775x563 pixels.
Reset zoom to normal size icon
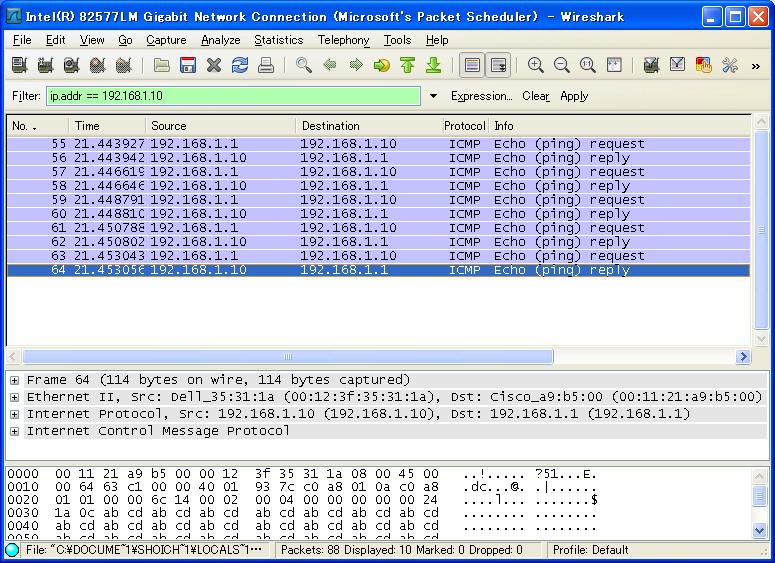pyautogui.click(x=588, y=65)
